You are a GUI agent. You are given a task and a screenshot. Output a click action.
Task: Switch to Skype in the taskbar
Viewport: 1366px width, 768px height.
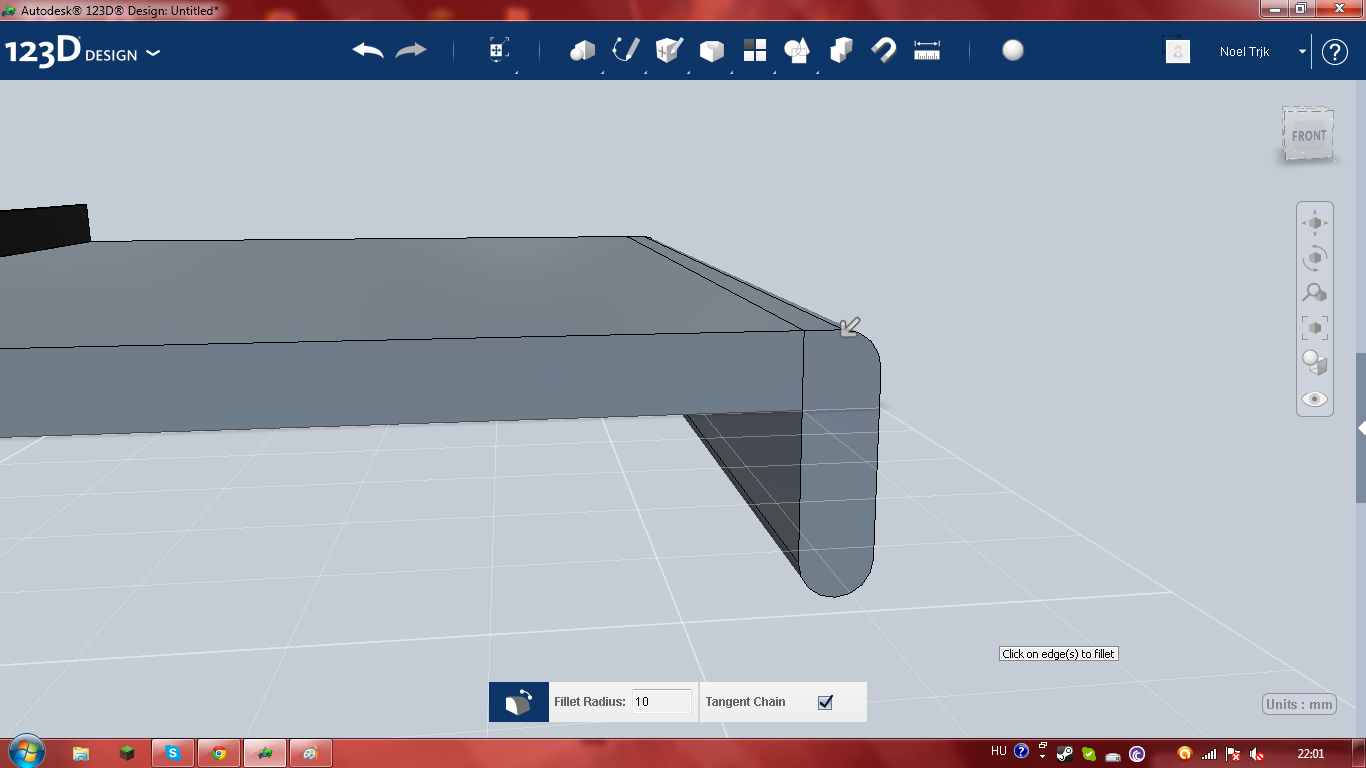[x=173, y=753]
